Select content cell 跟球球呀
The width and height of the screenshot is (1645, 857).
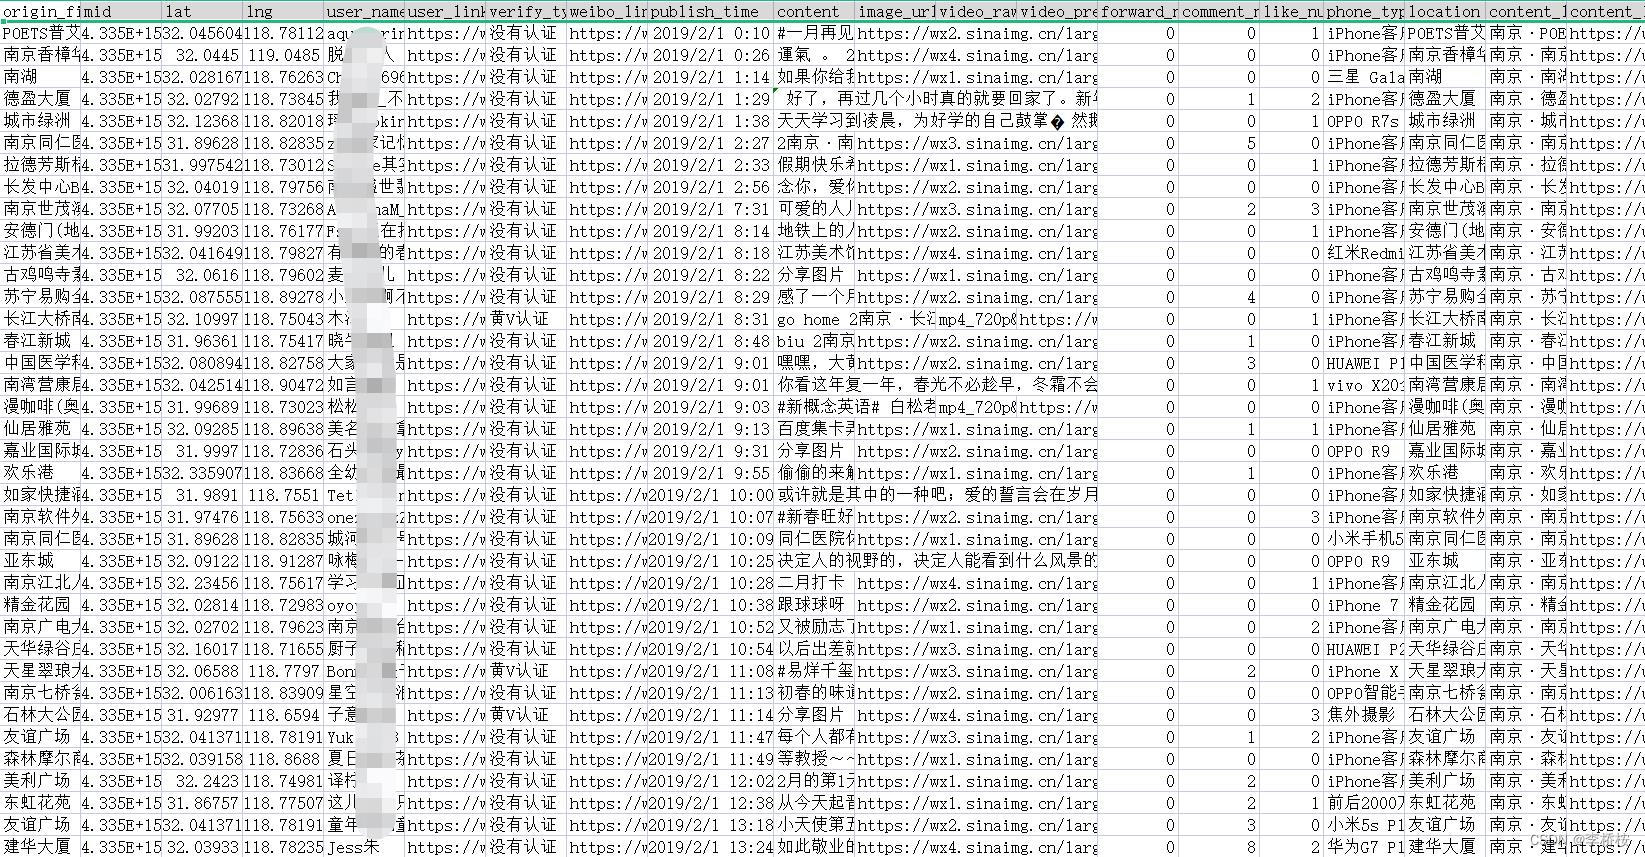pyautogui.click(x=814, y=605)
